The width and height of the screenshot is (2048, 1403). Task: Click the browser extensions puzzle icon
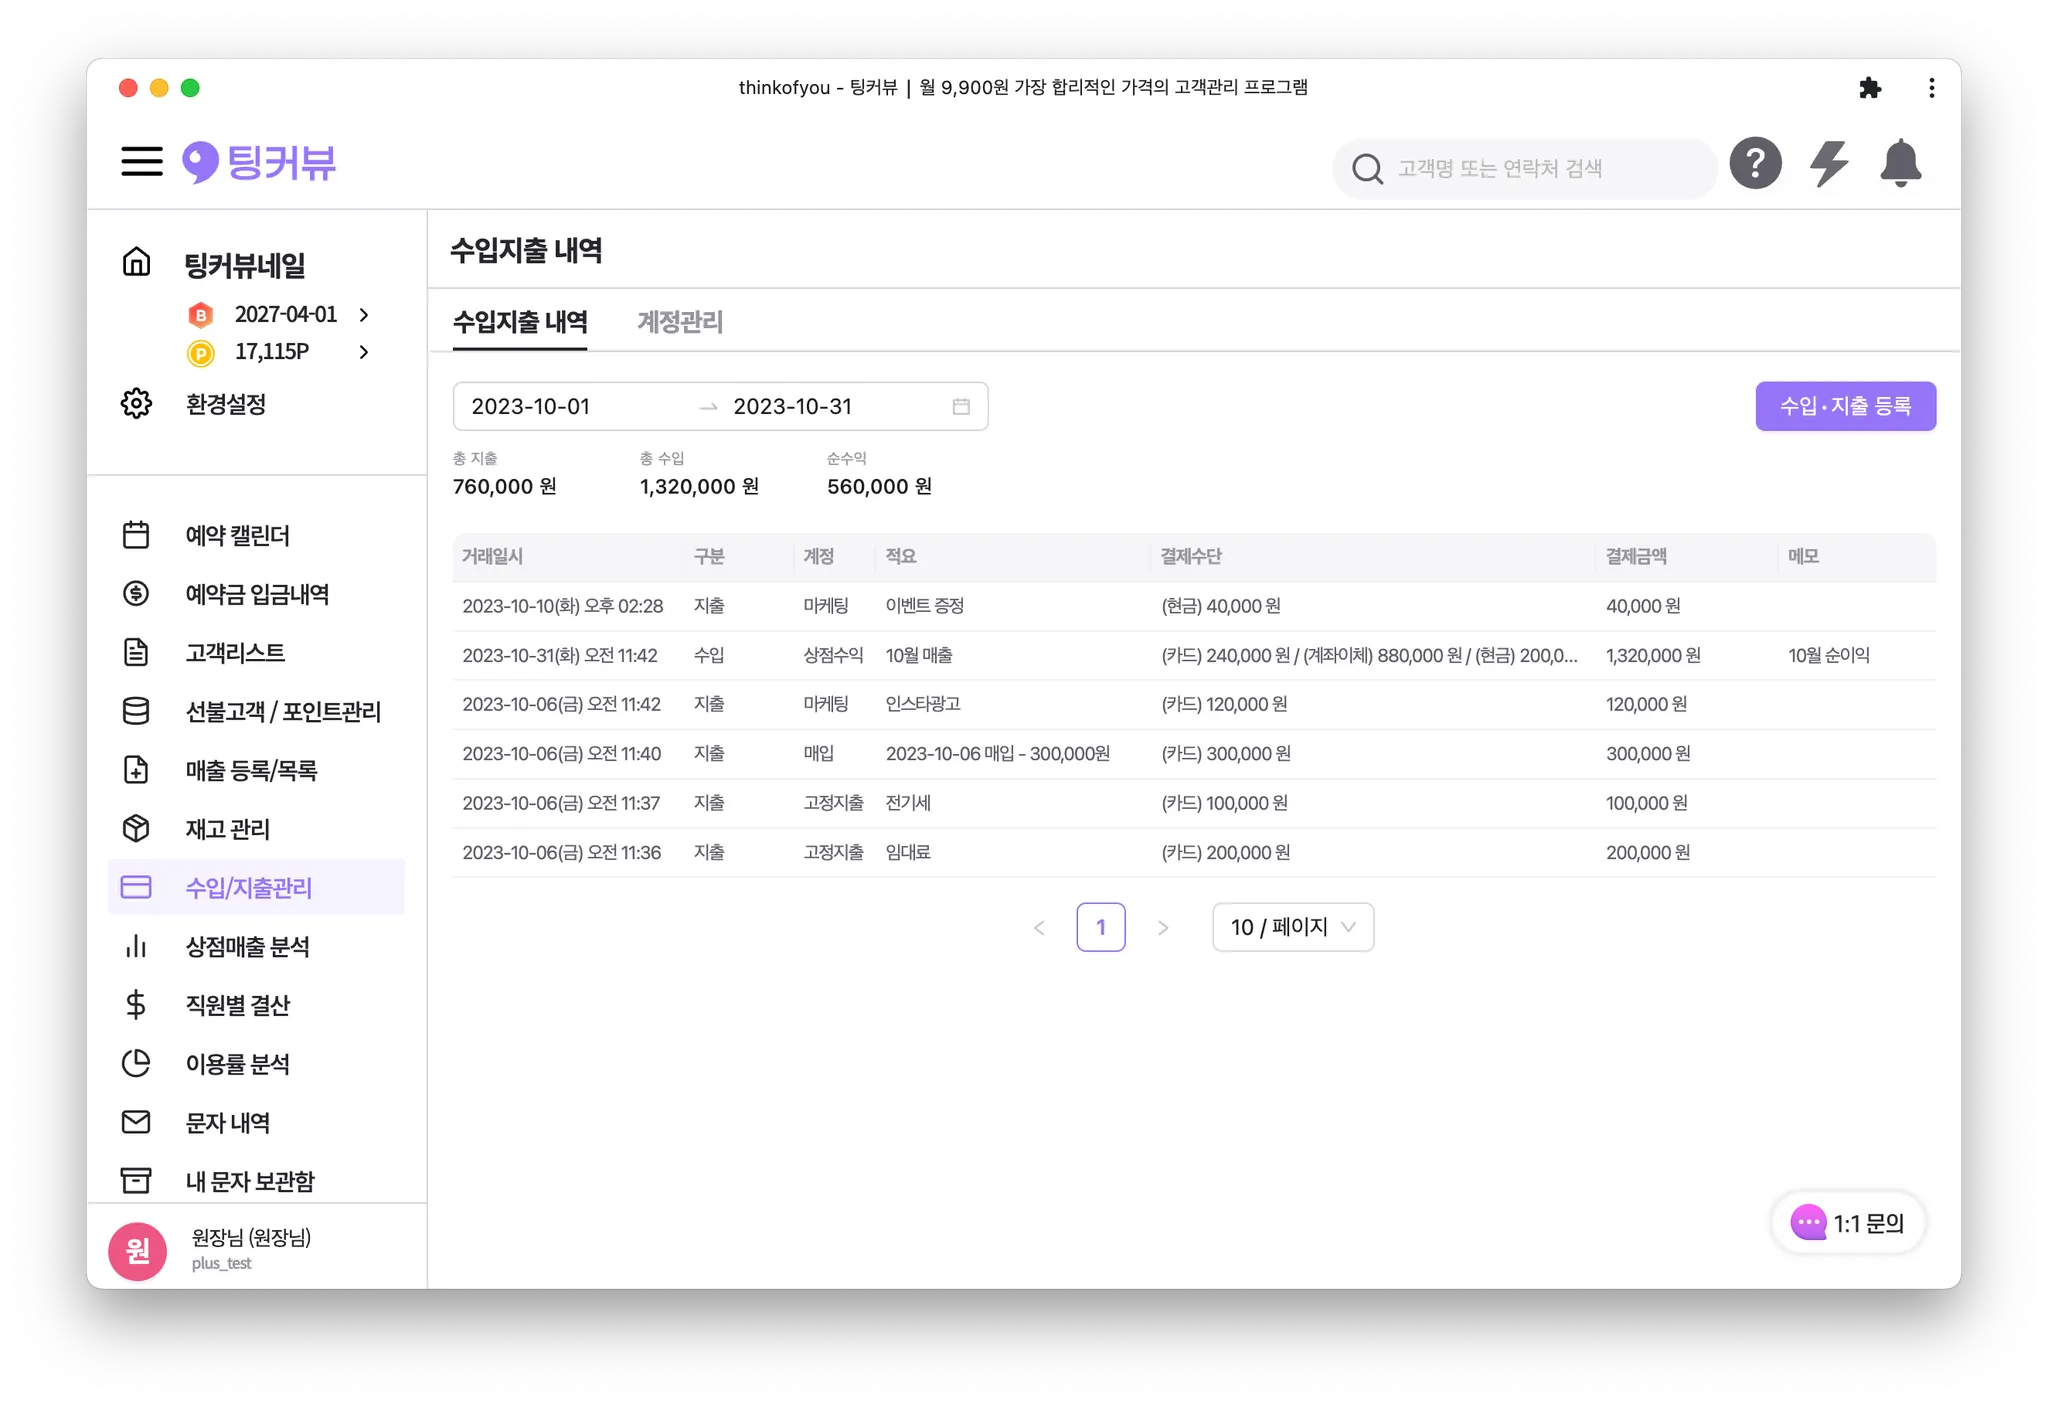coord(1869,88)
